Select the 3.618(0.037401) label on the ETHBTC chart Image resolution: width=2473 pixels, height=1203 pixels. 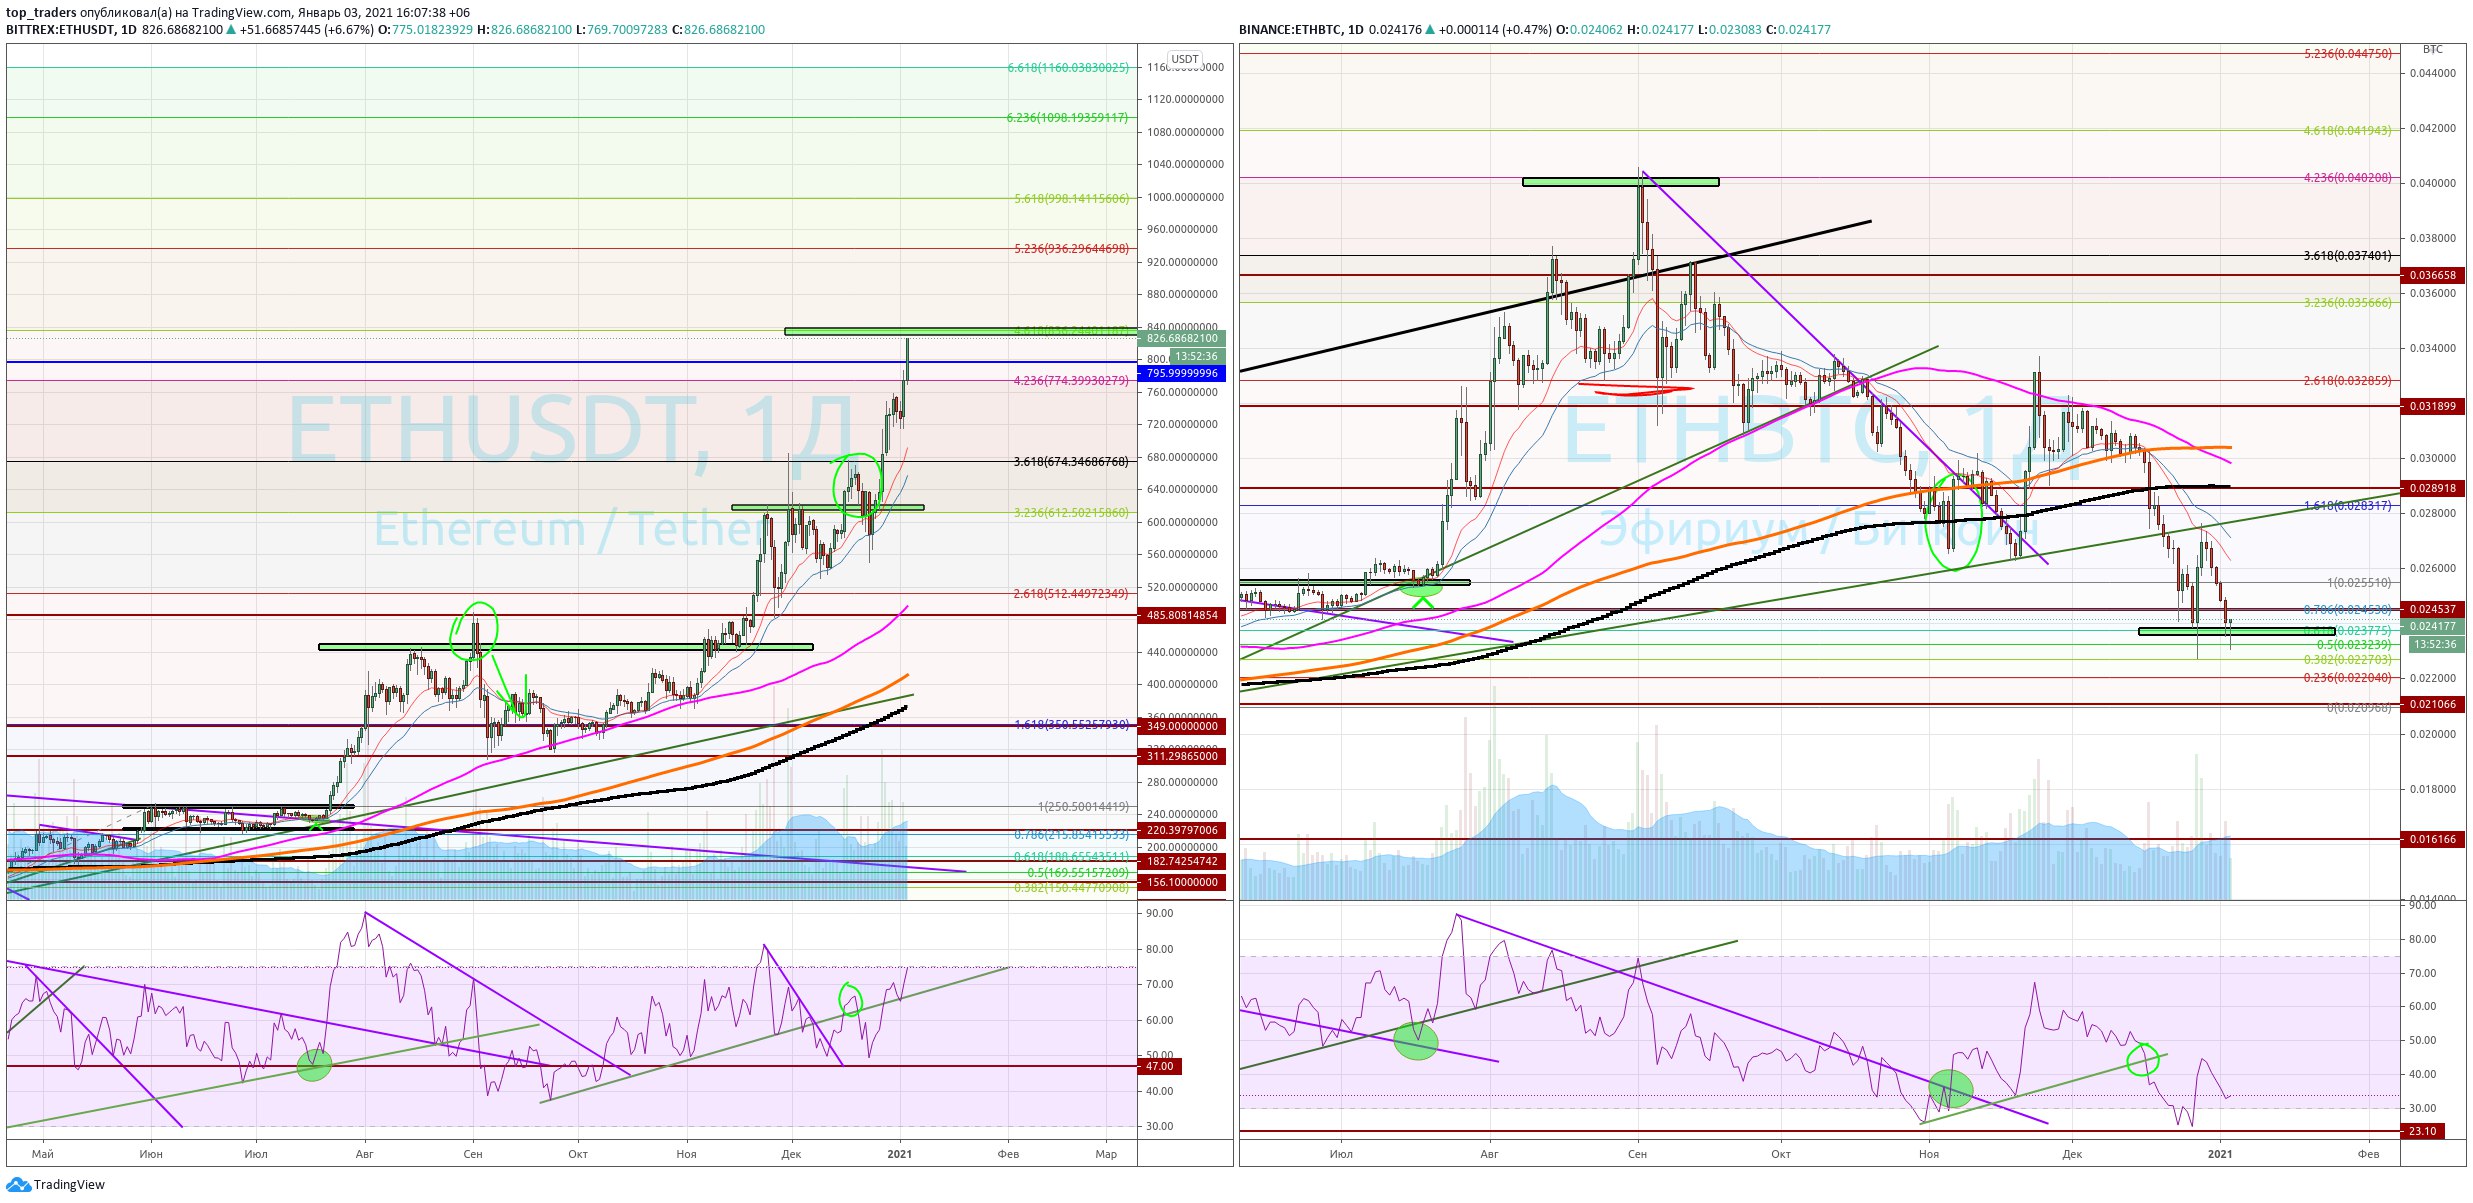coord(2348,256)
